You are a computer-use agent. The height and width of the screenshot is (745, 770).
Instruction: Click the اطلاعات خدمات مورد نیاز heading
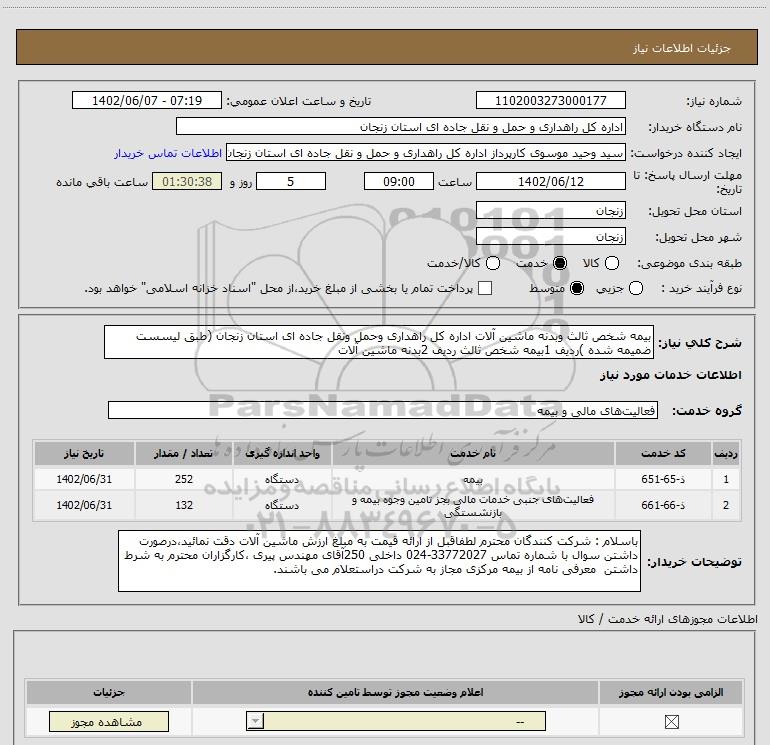click(x=670, y=375)
